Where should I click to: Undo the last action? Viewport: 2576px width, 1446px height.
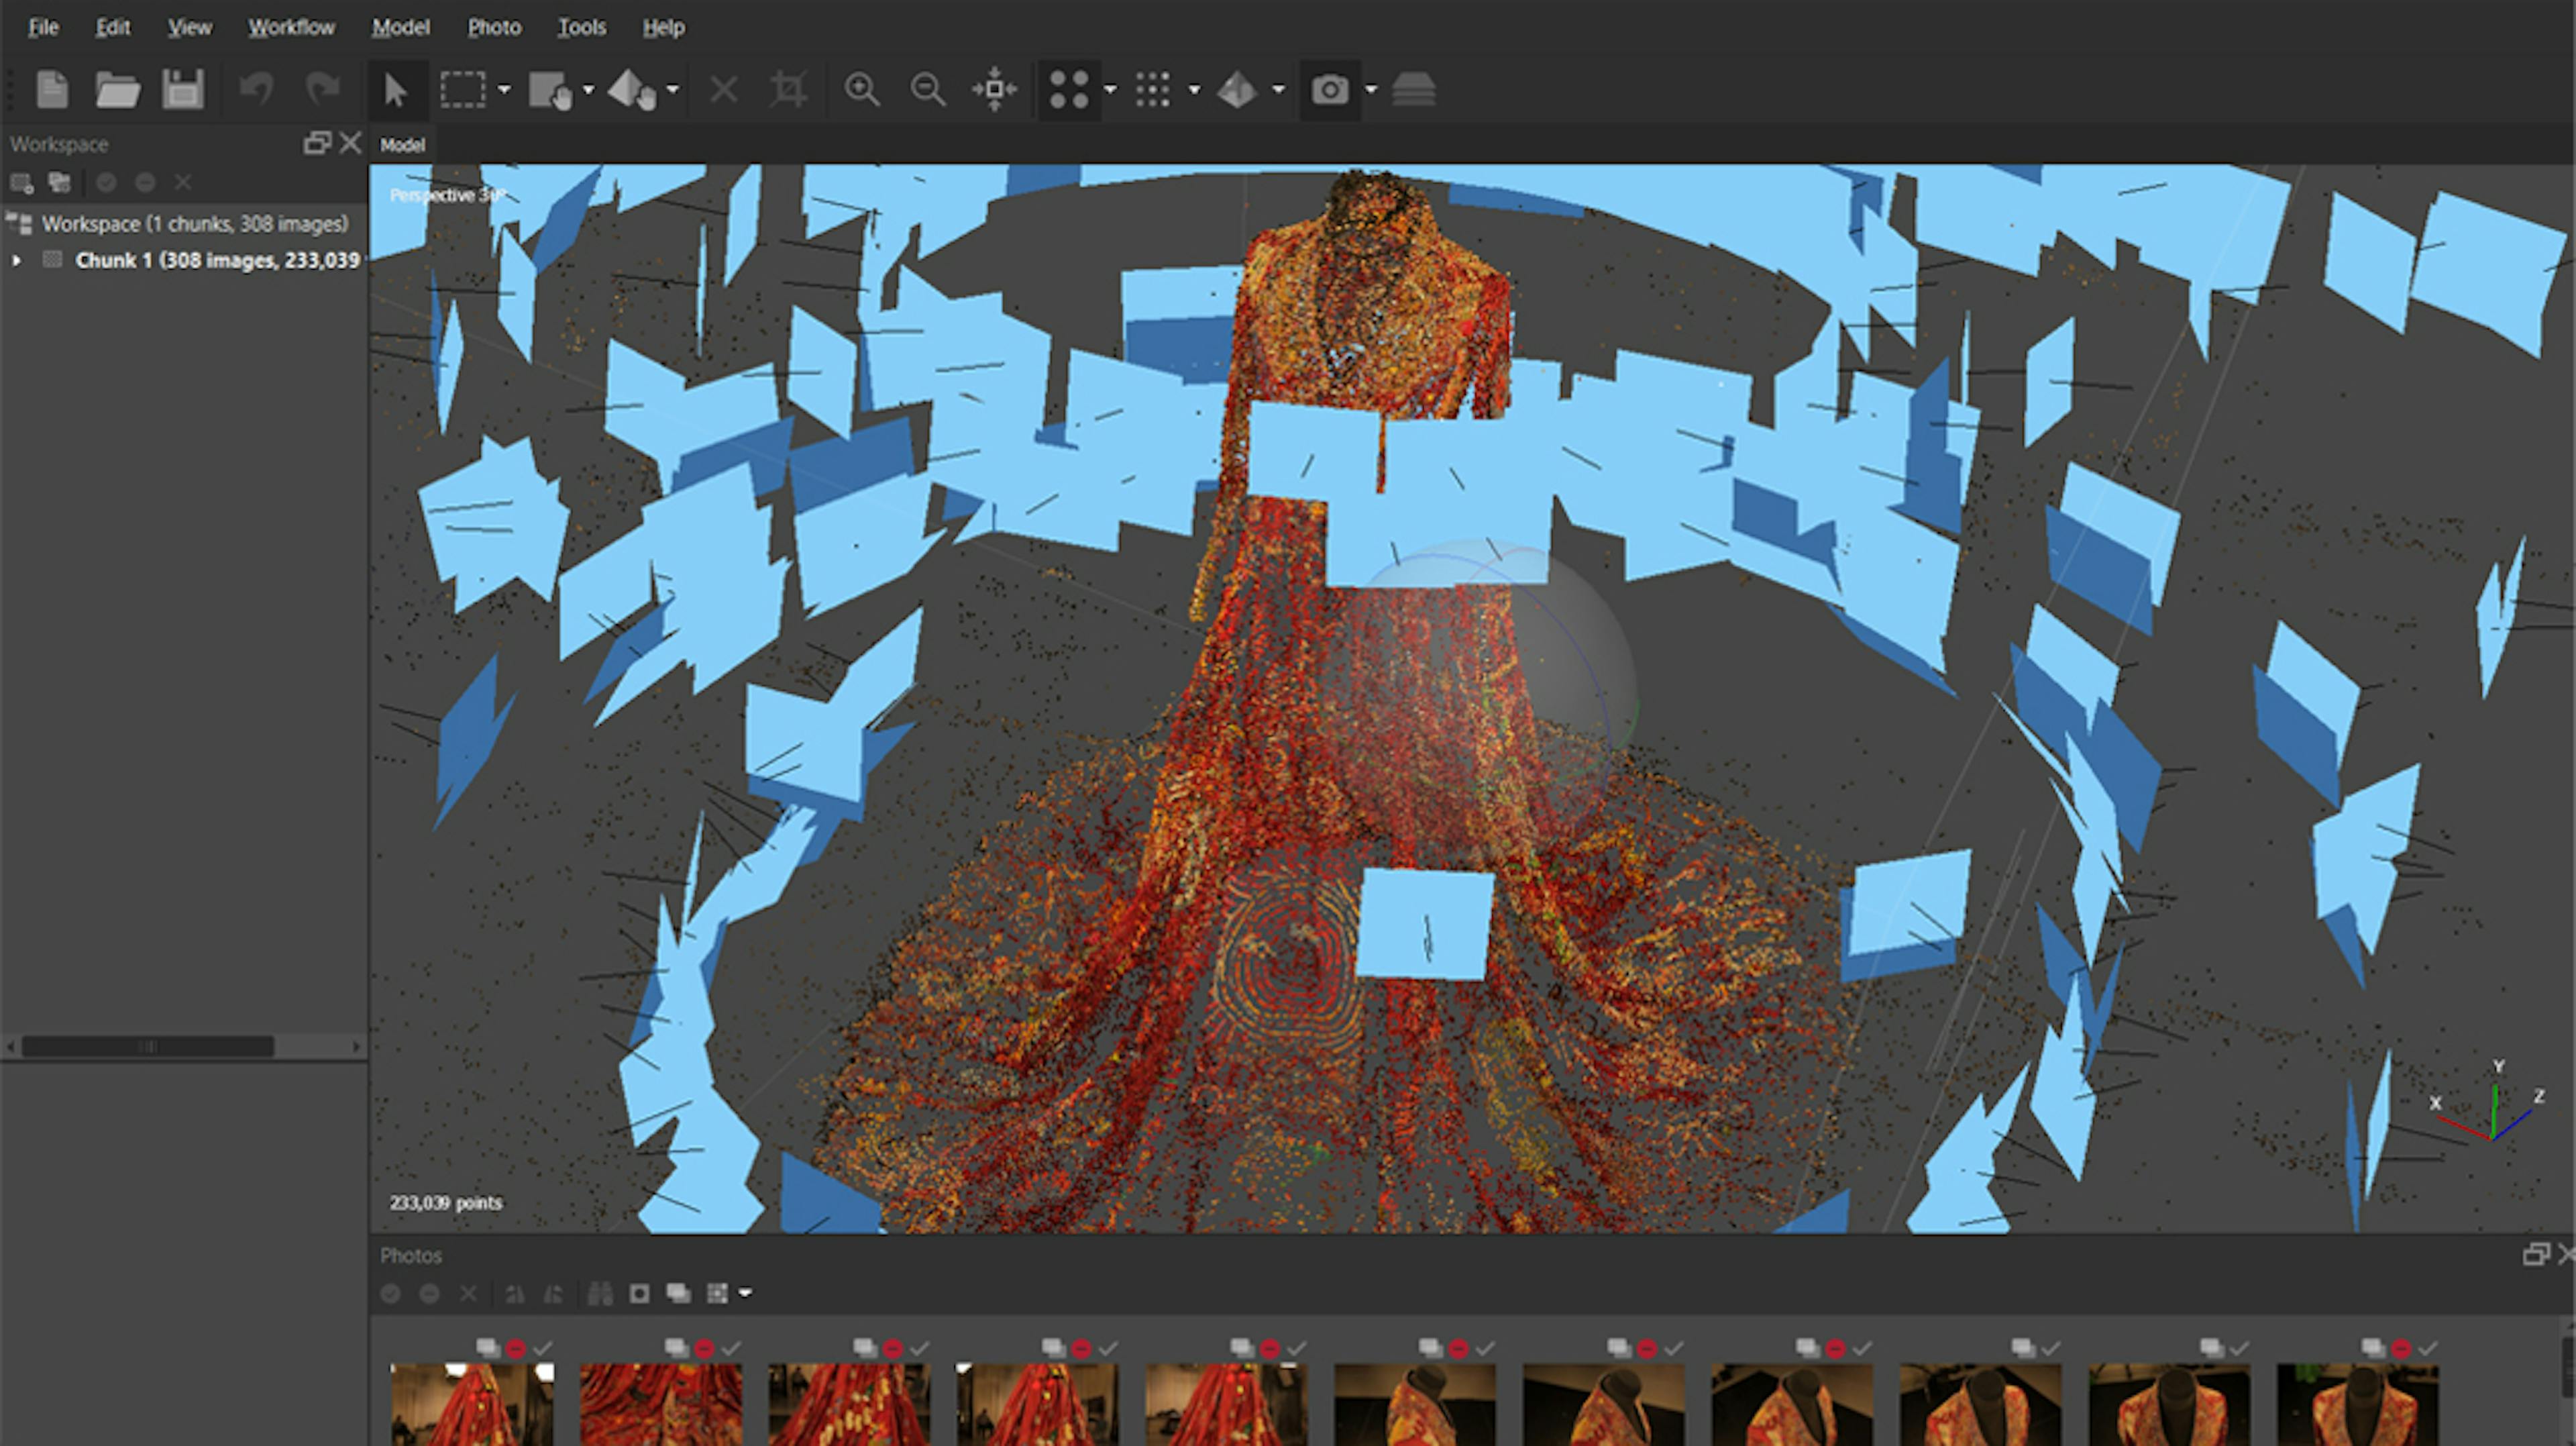point(257,90)
